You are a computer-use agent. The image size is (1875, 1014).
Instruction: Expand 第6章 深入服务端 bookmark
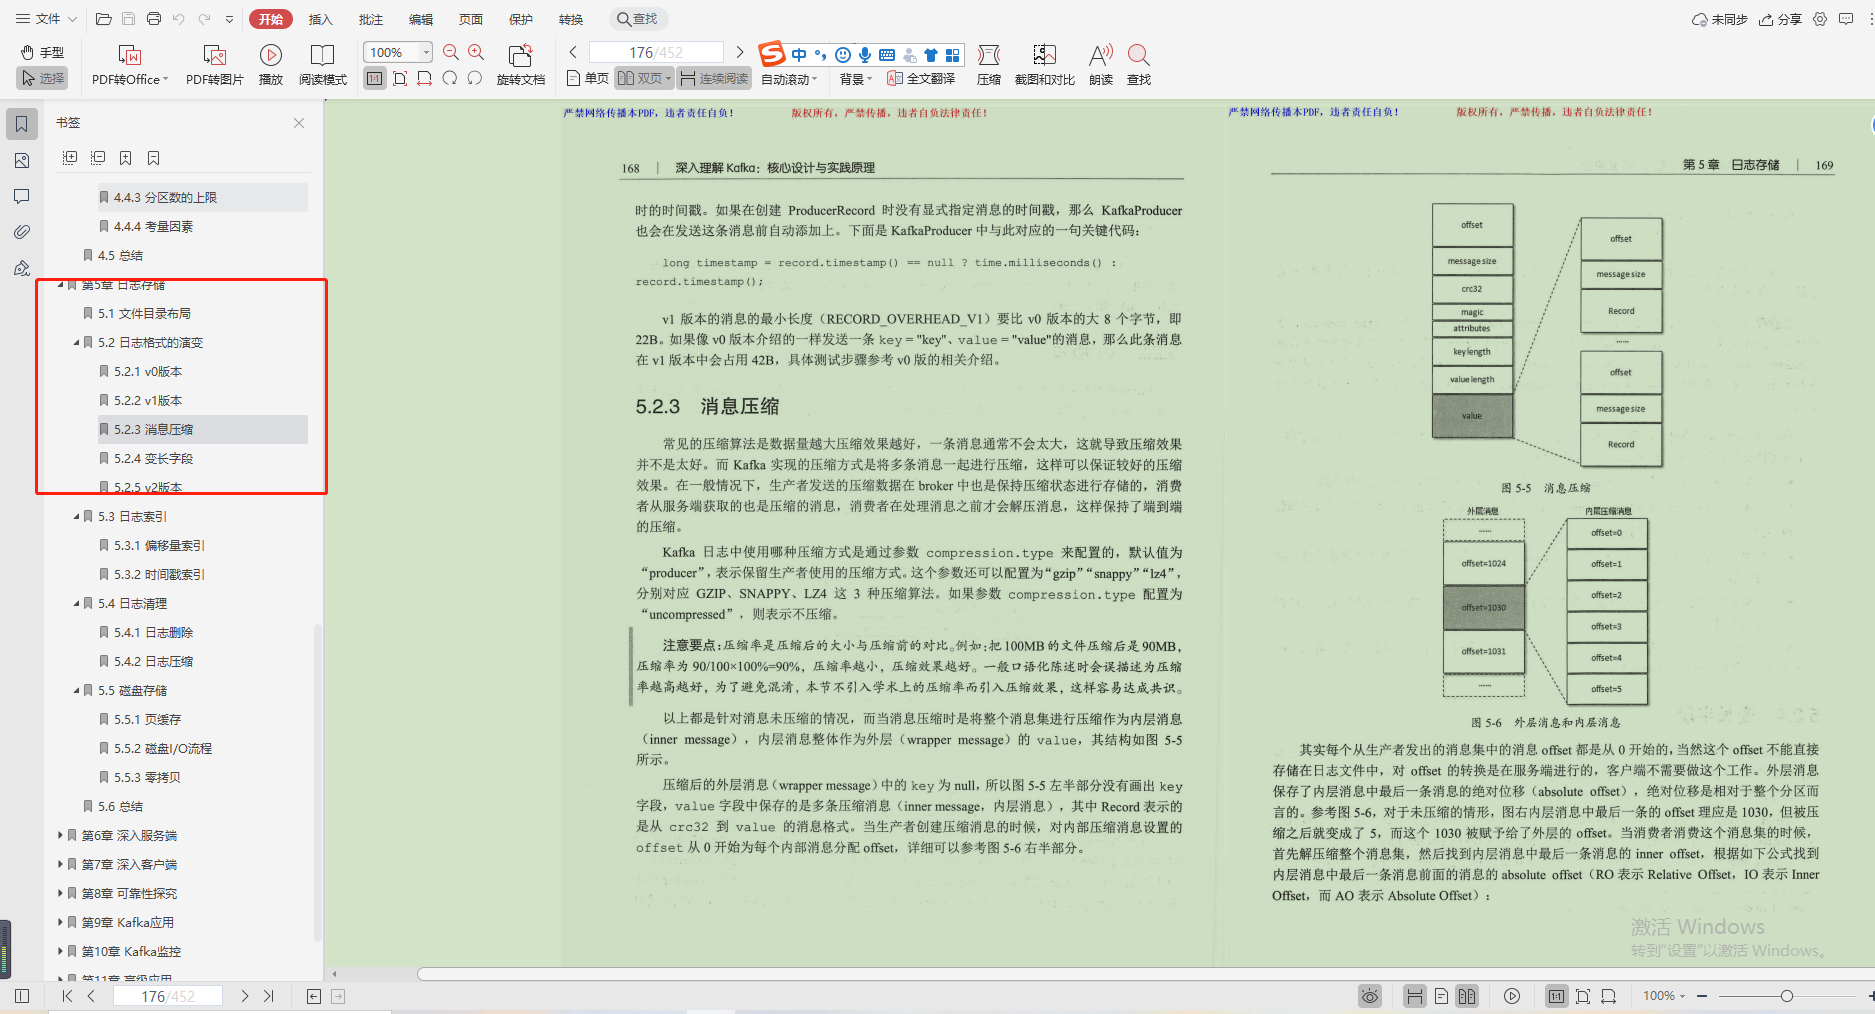click(60, 835)
